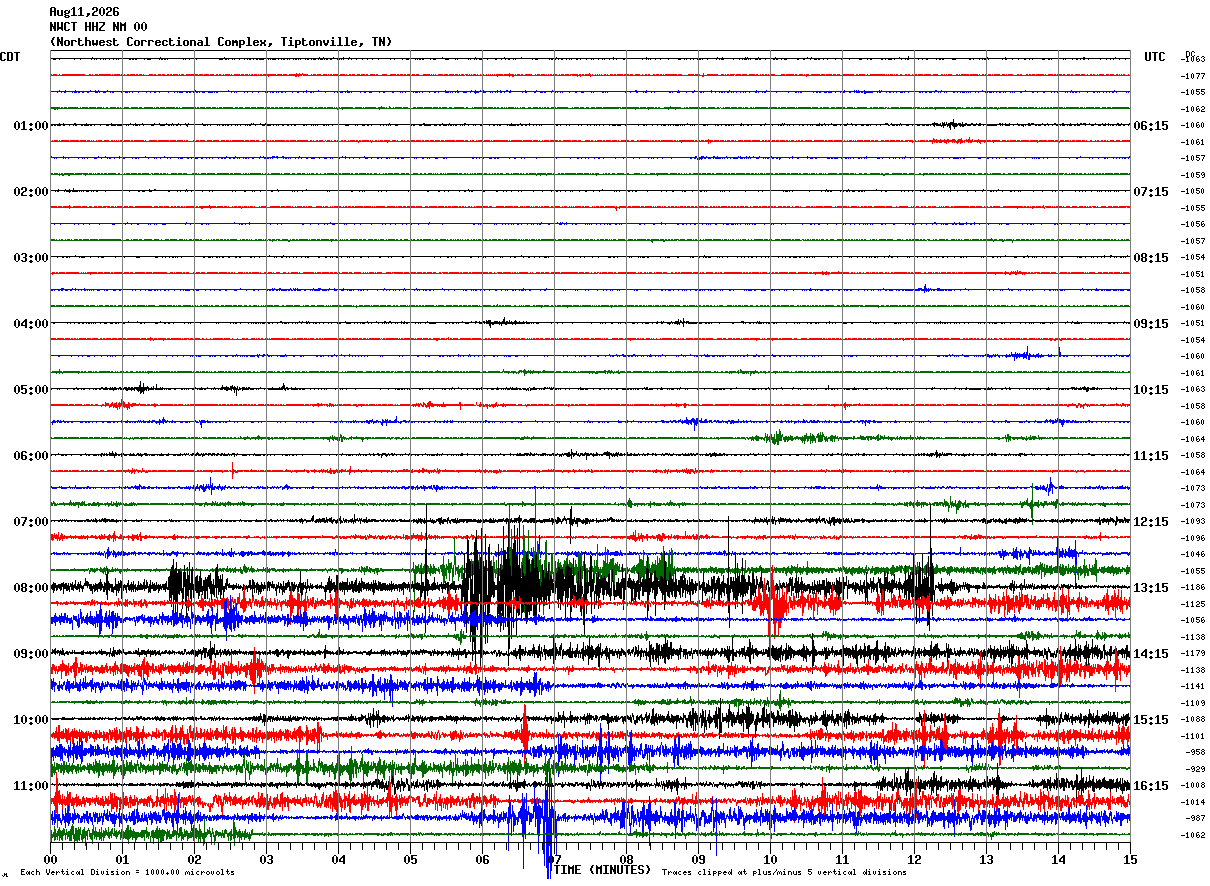Select the DC offset value -1125
Viewport: 1210px width, 886px height.
click(1194, 604)
